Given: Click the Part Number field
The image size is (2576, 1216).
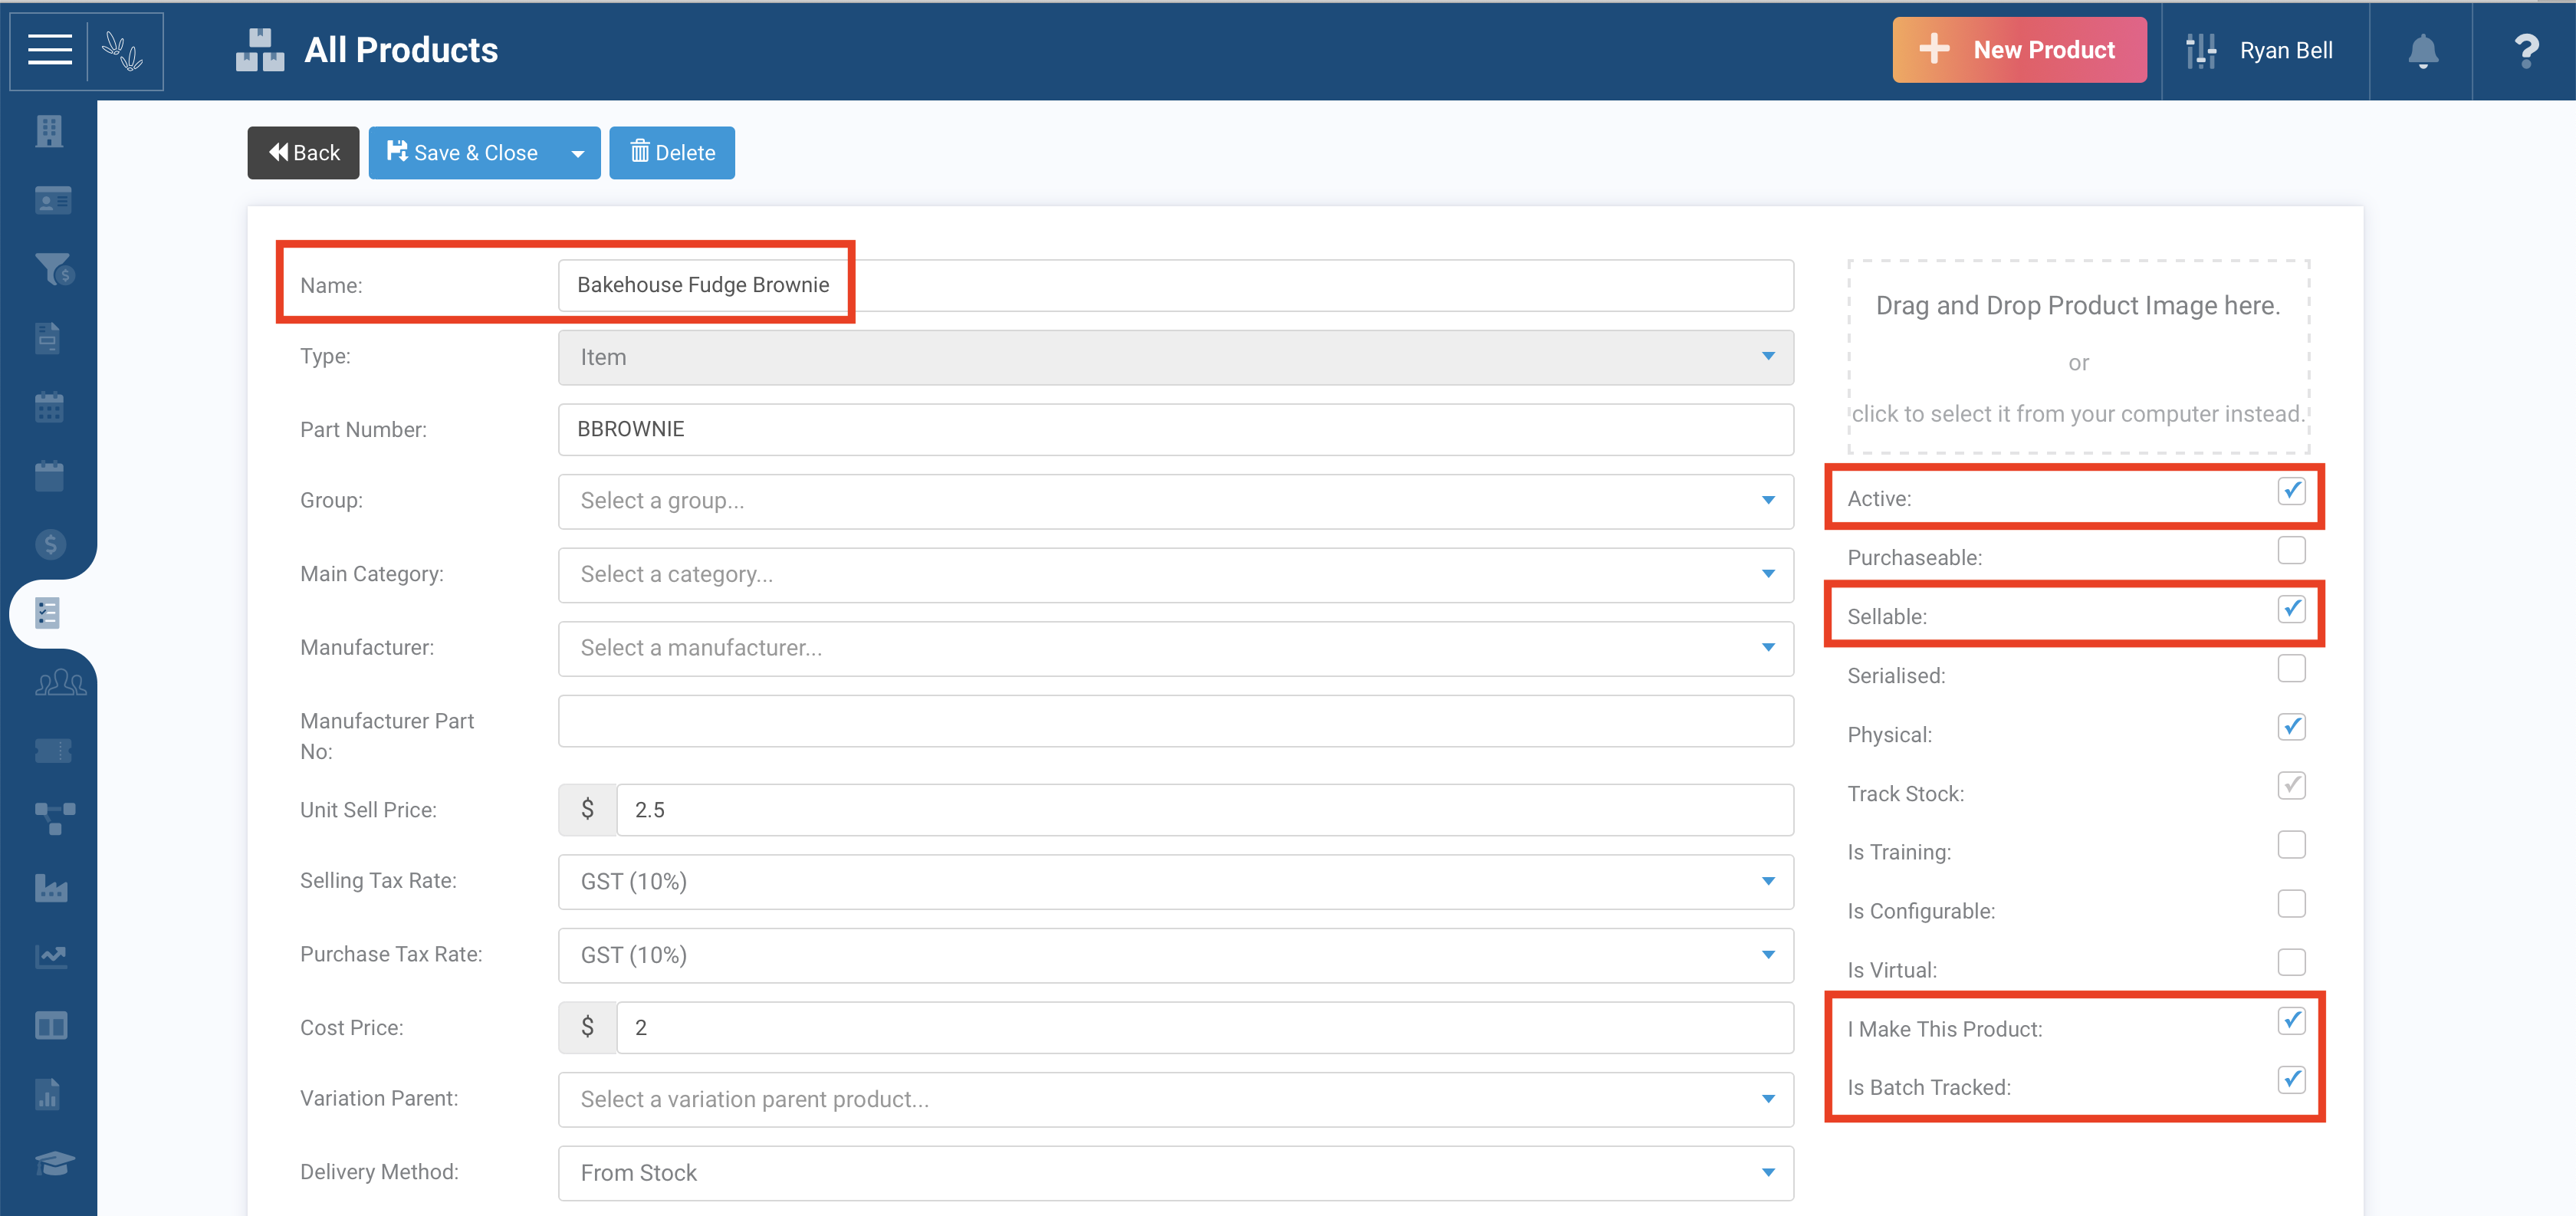Looking at the screenshot, I should tap(1175, 430).
